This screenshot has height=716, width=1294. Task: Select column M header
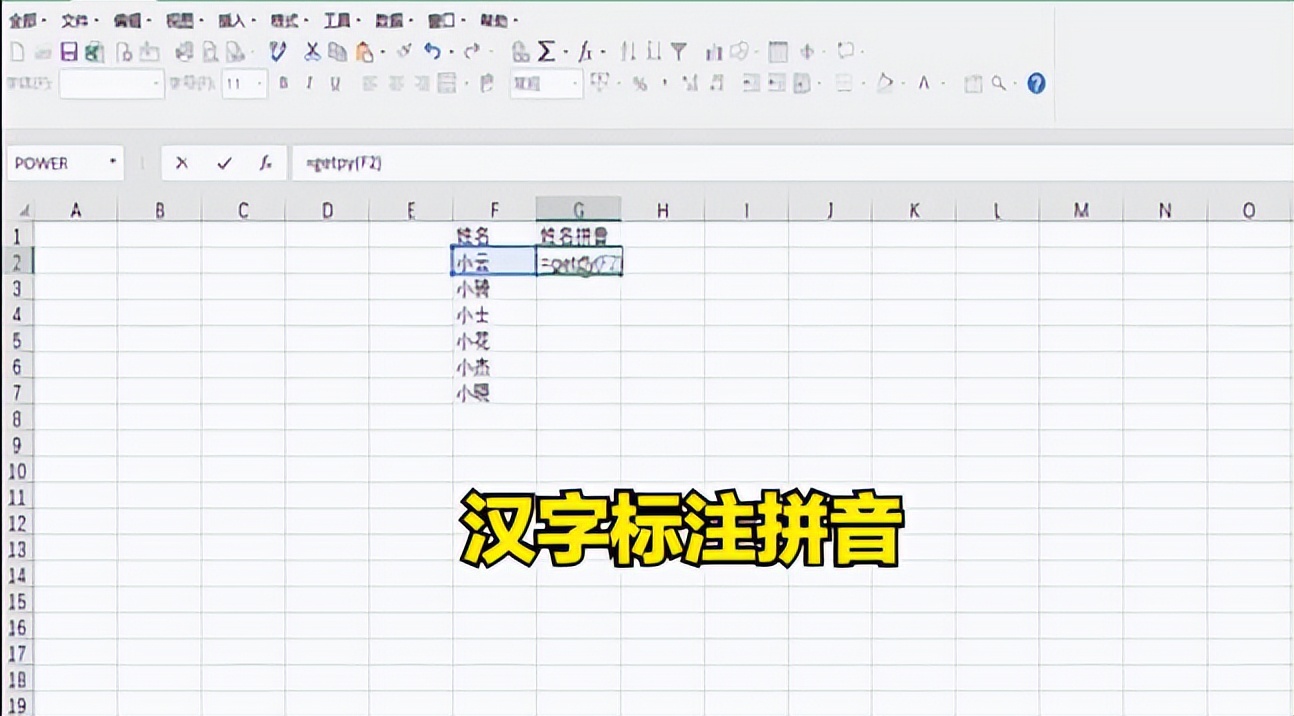pos(1081,209)
